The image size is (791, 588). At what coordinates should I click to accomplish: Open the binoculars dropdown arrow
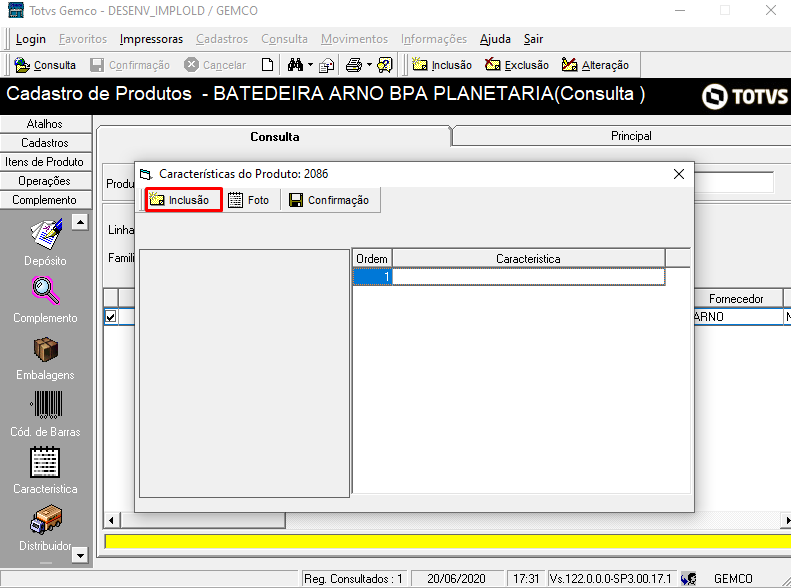(x=310, y=65)
